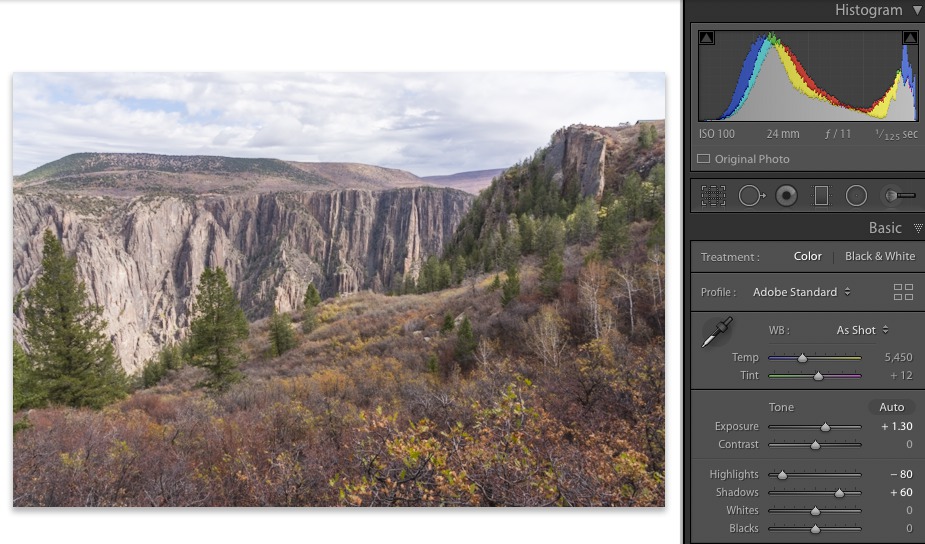Collapse the Basic panel triangle
Image resolution: width=925 pixels, height=544 pixels.
click(918, 228)
